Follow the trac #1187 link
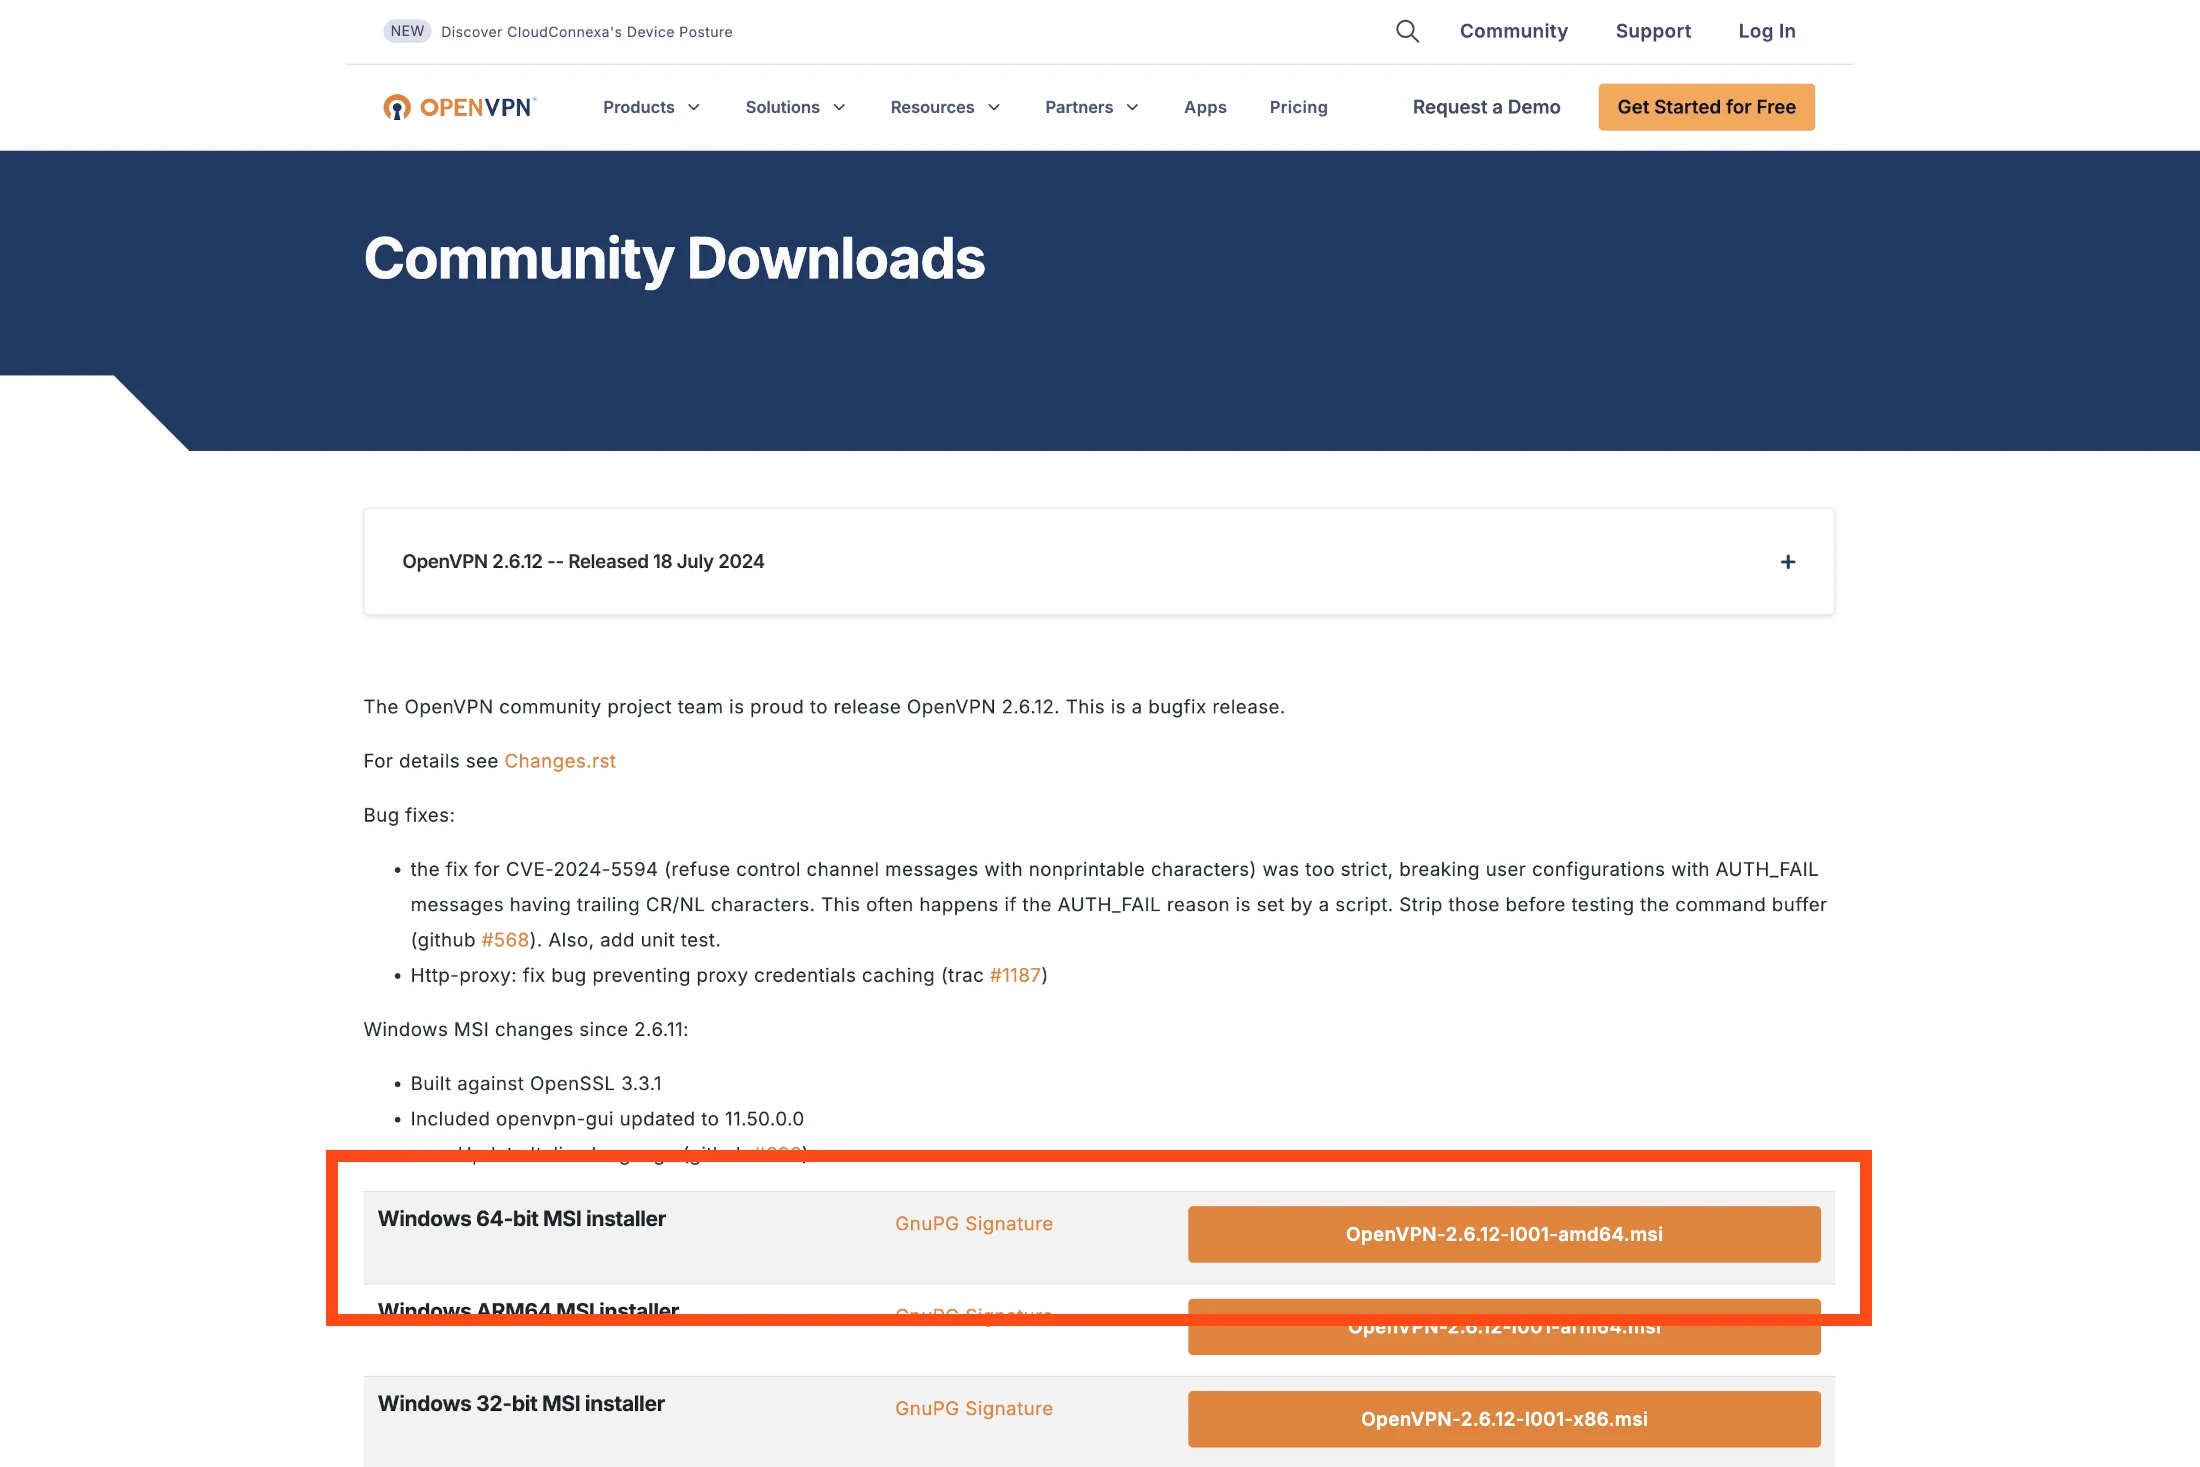Image resolution: width=2200 pixels, height=1467 pixels. [x=1015, y=975]
